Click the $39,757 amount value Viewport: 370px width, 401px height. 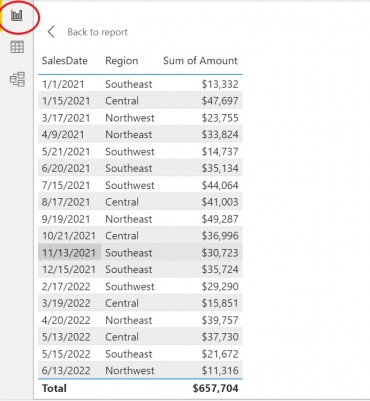(220, 320)
